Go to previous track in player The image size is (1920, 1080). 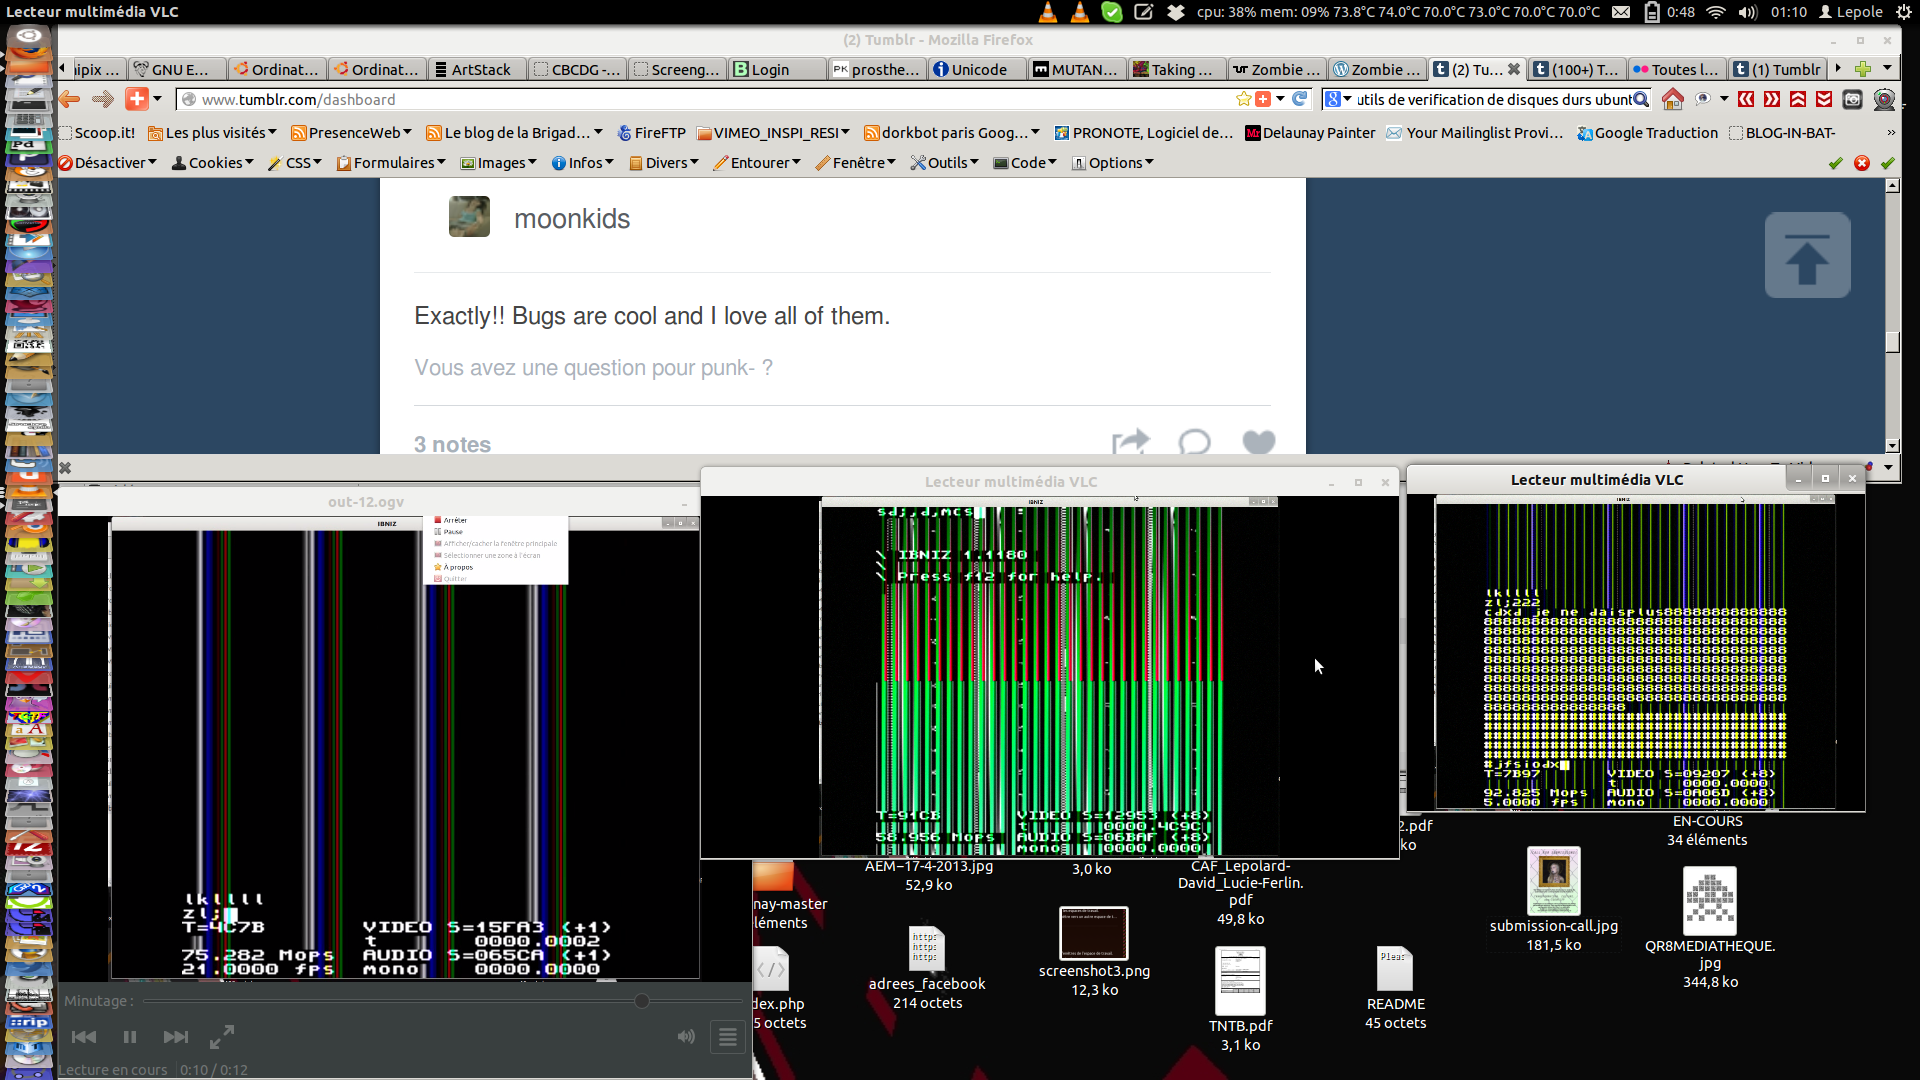click(84, 1037)
